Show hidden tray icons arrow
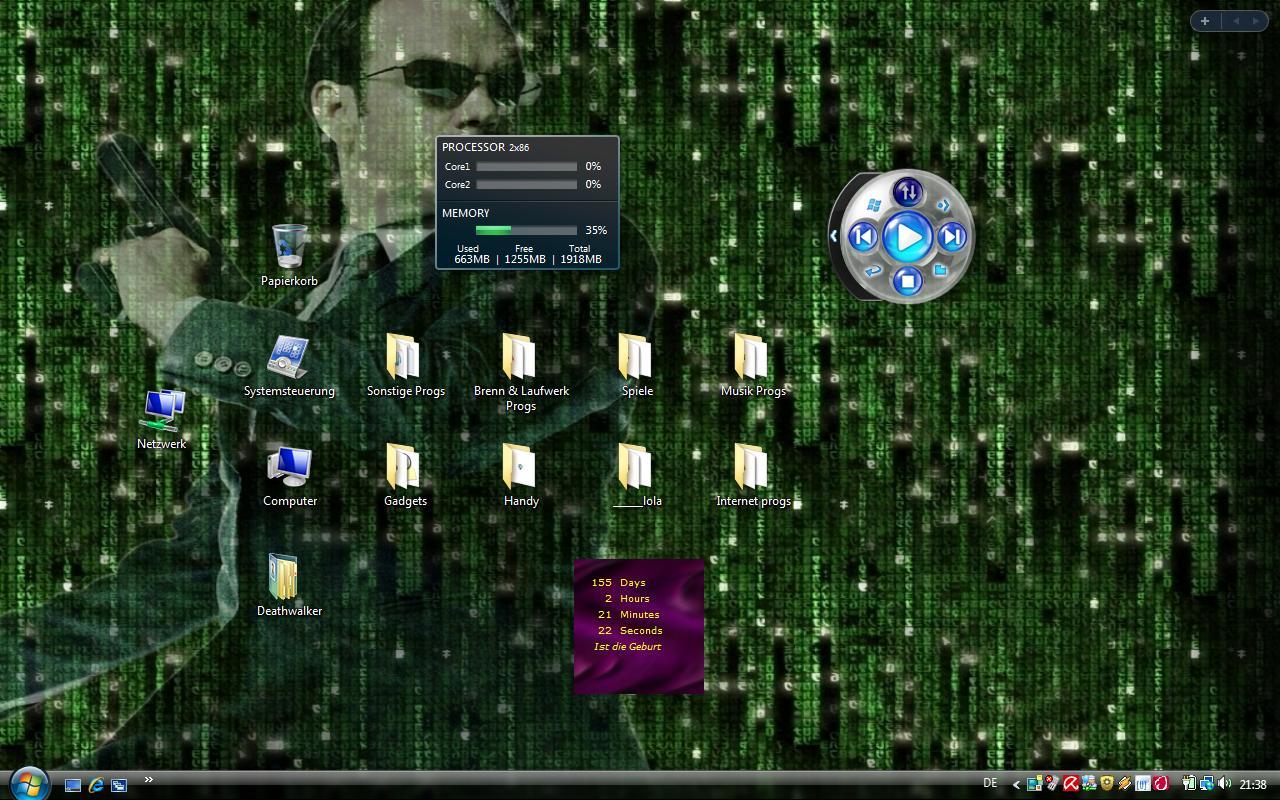The height and width of the screenshot is (800, 1280). pos(1016,785)
